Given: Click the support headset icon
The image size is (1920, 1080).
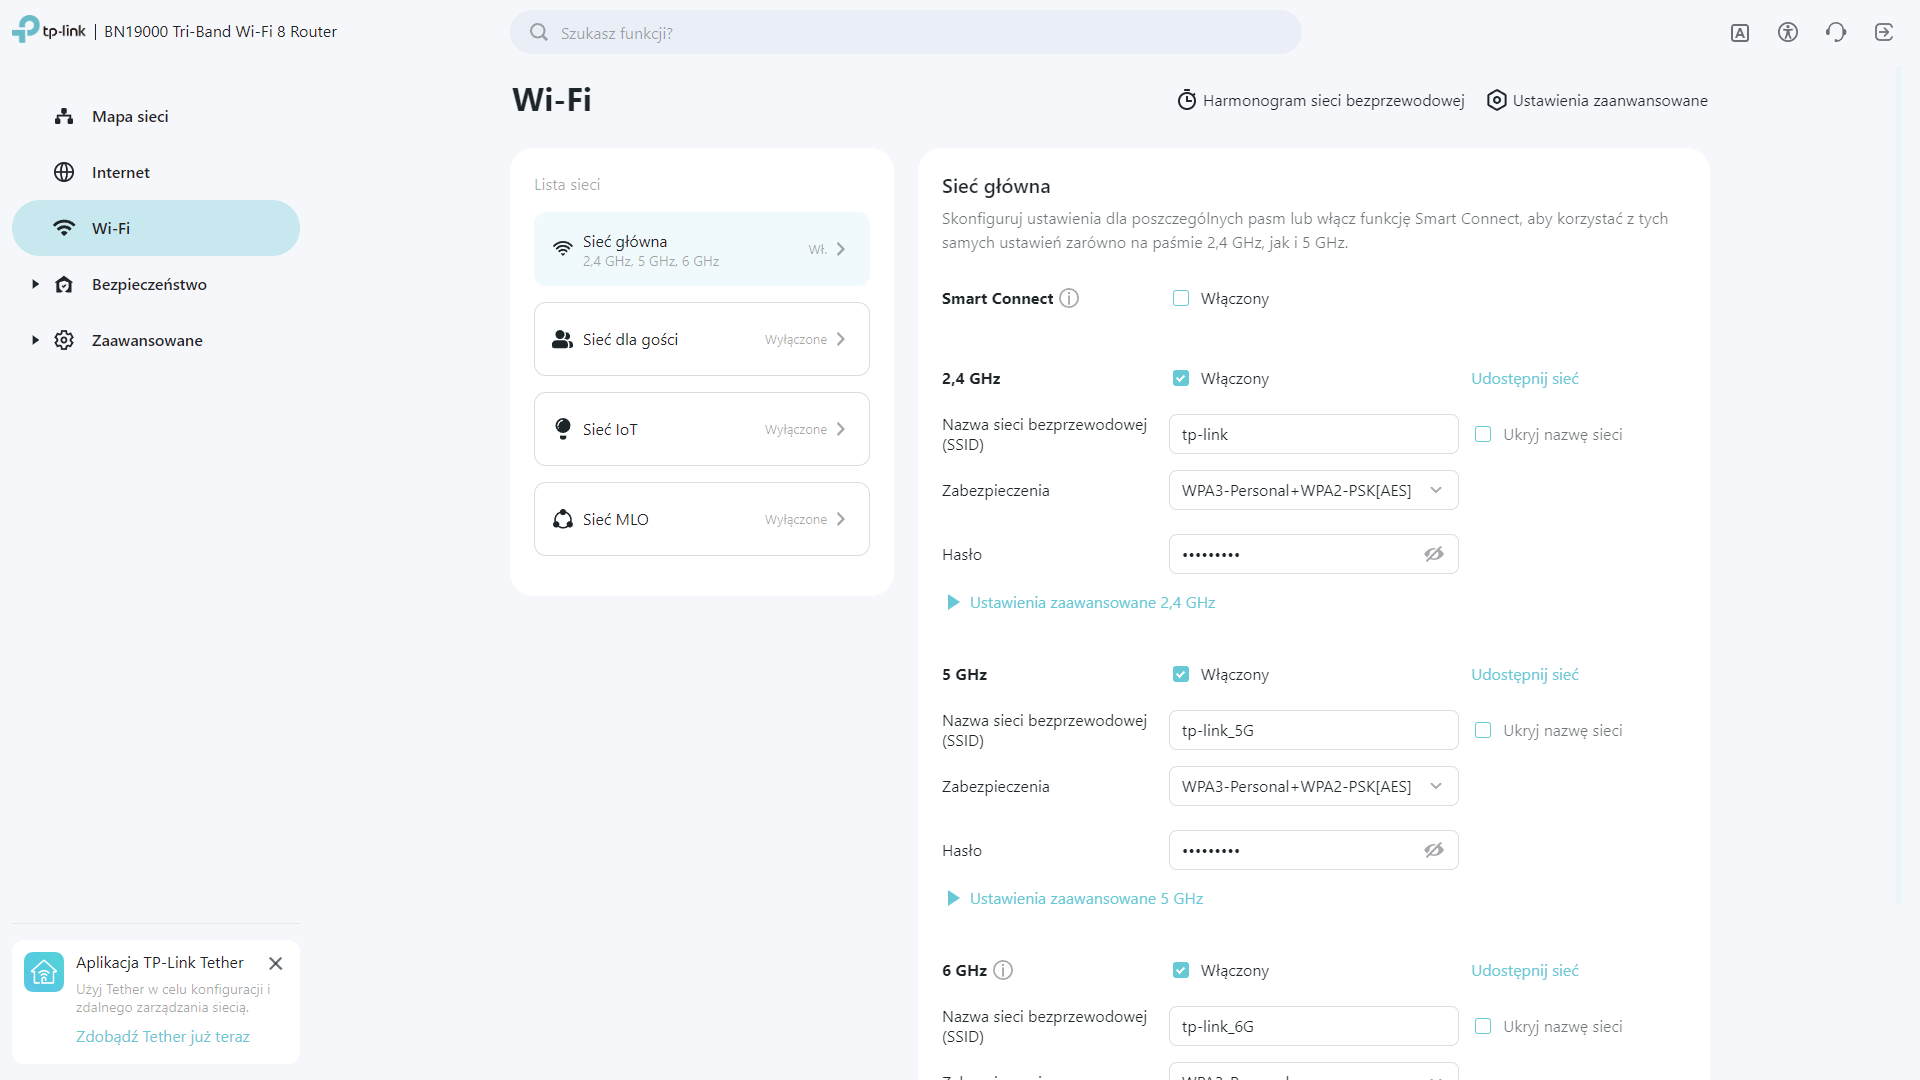Looking at the screenshot, I should (x=1836, y=32).
